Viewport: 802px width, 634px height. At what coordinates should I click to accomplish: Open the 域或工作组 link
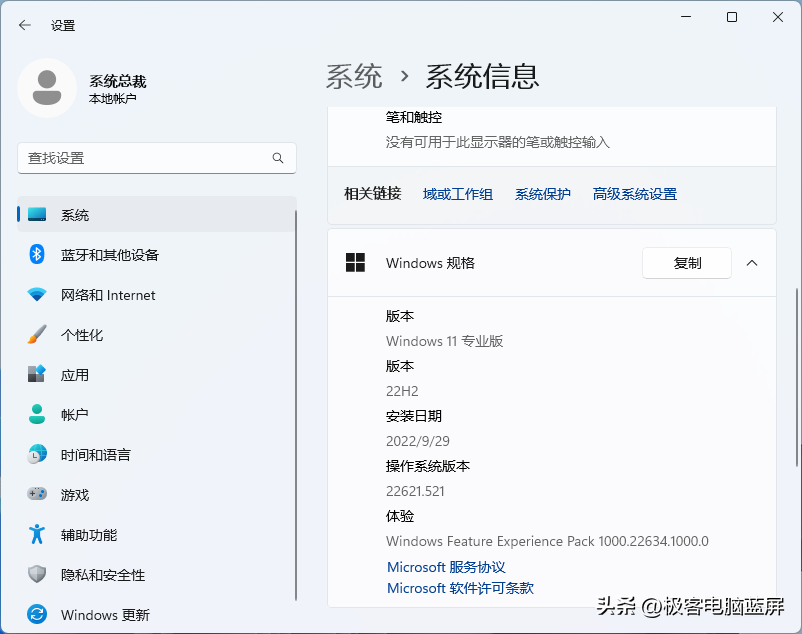click(458, 194)
